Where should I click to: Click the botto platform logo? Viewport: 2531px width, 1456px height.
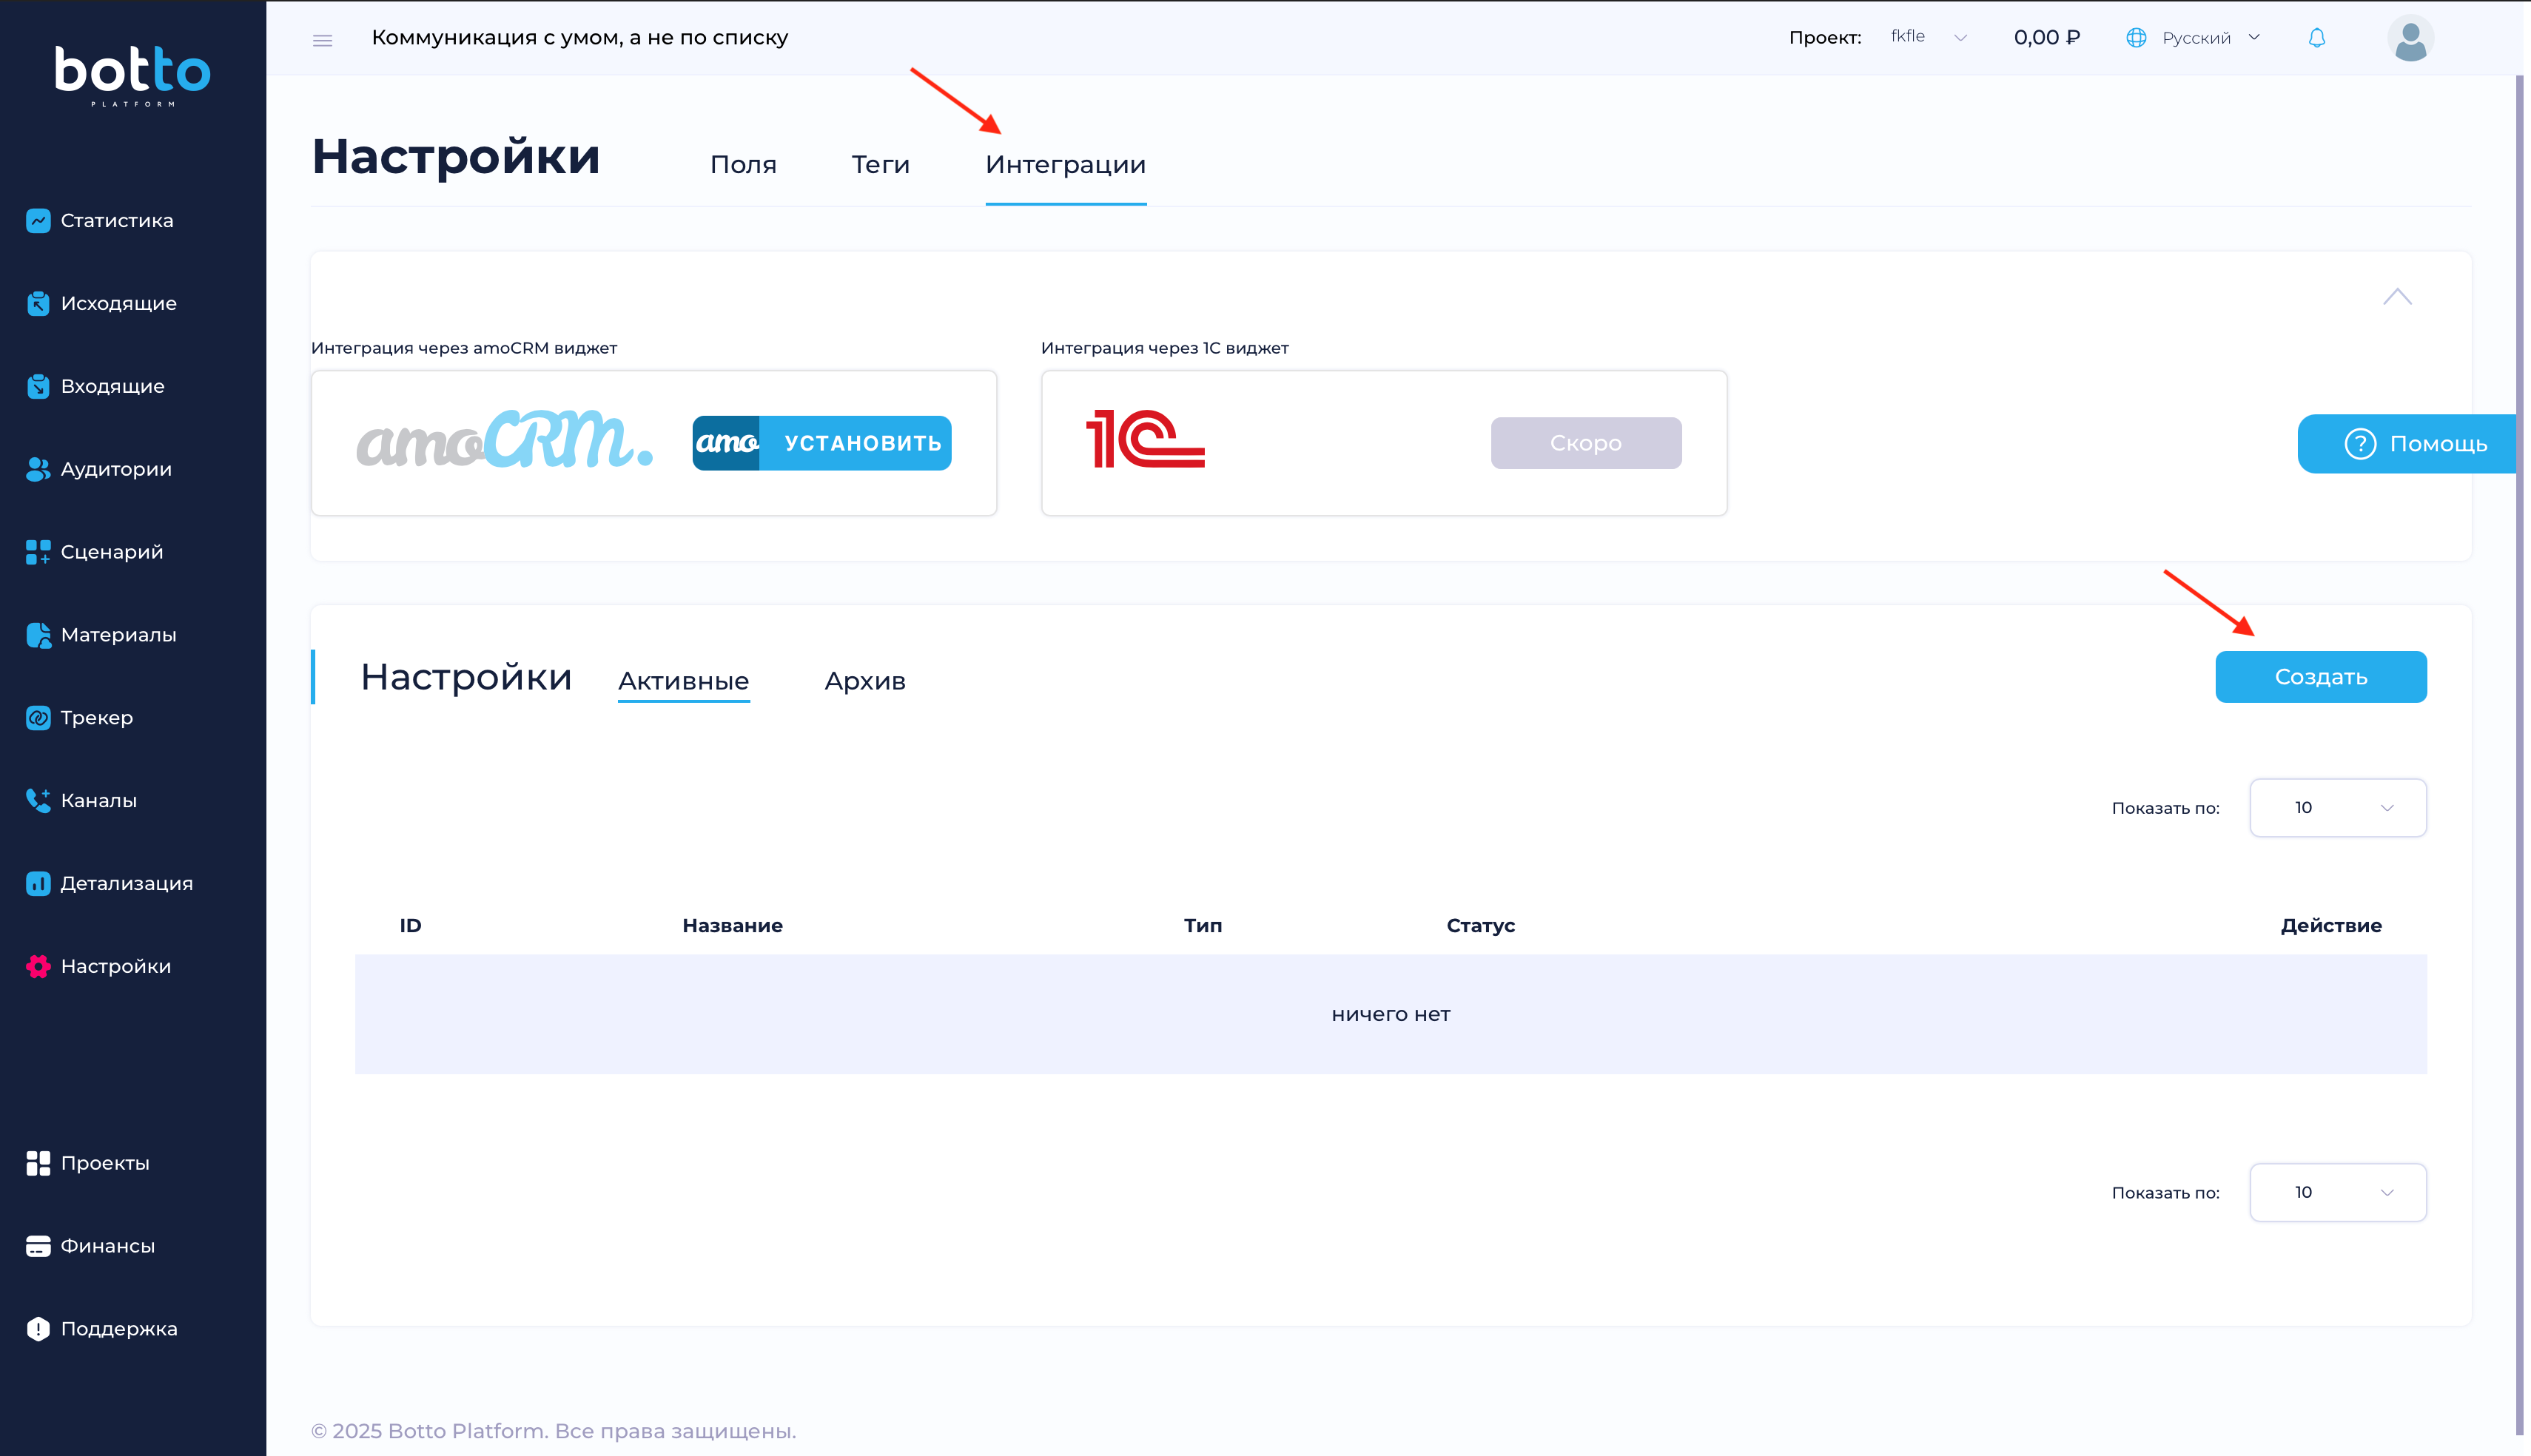pyautogui.click(x=132, y=74)
